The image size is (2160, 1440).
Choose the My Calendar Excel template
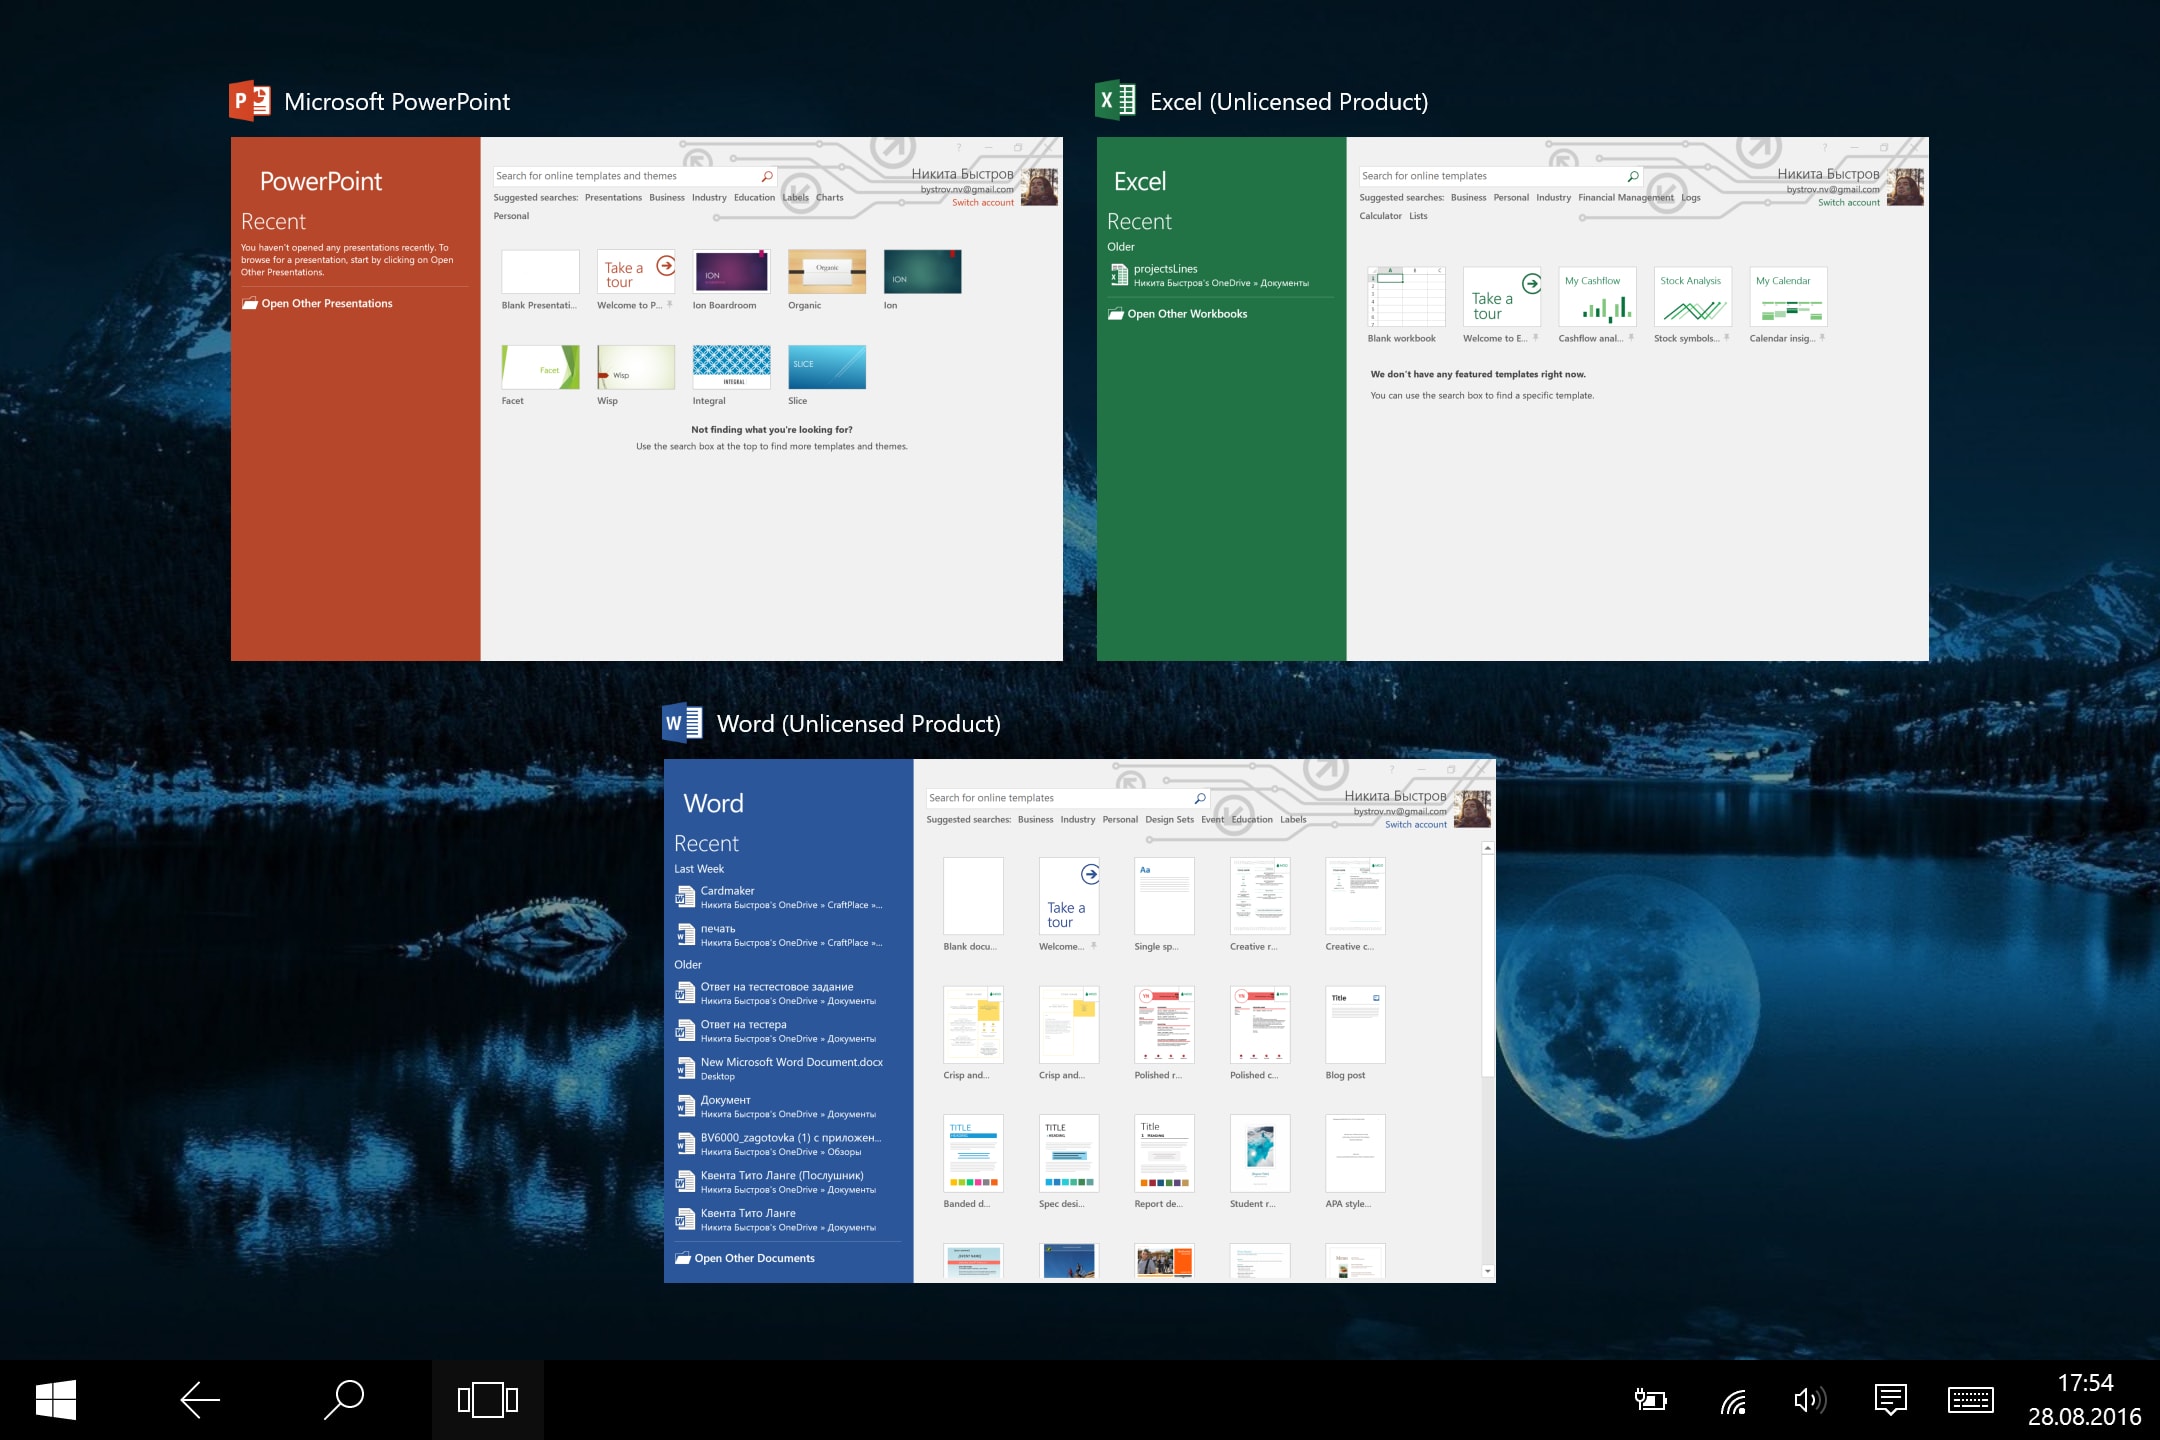click(1788, 297)
